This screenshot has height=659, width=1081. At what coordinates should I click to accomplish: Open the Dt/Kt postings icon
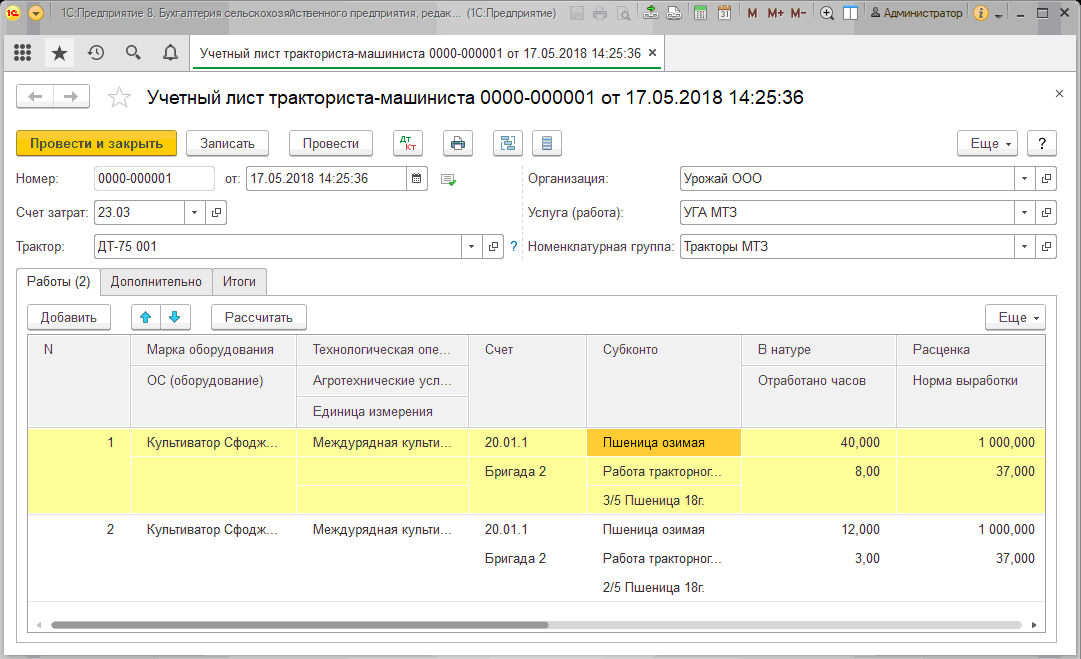tap(408, 143)
